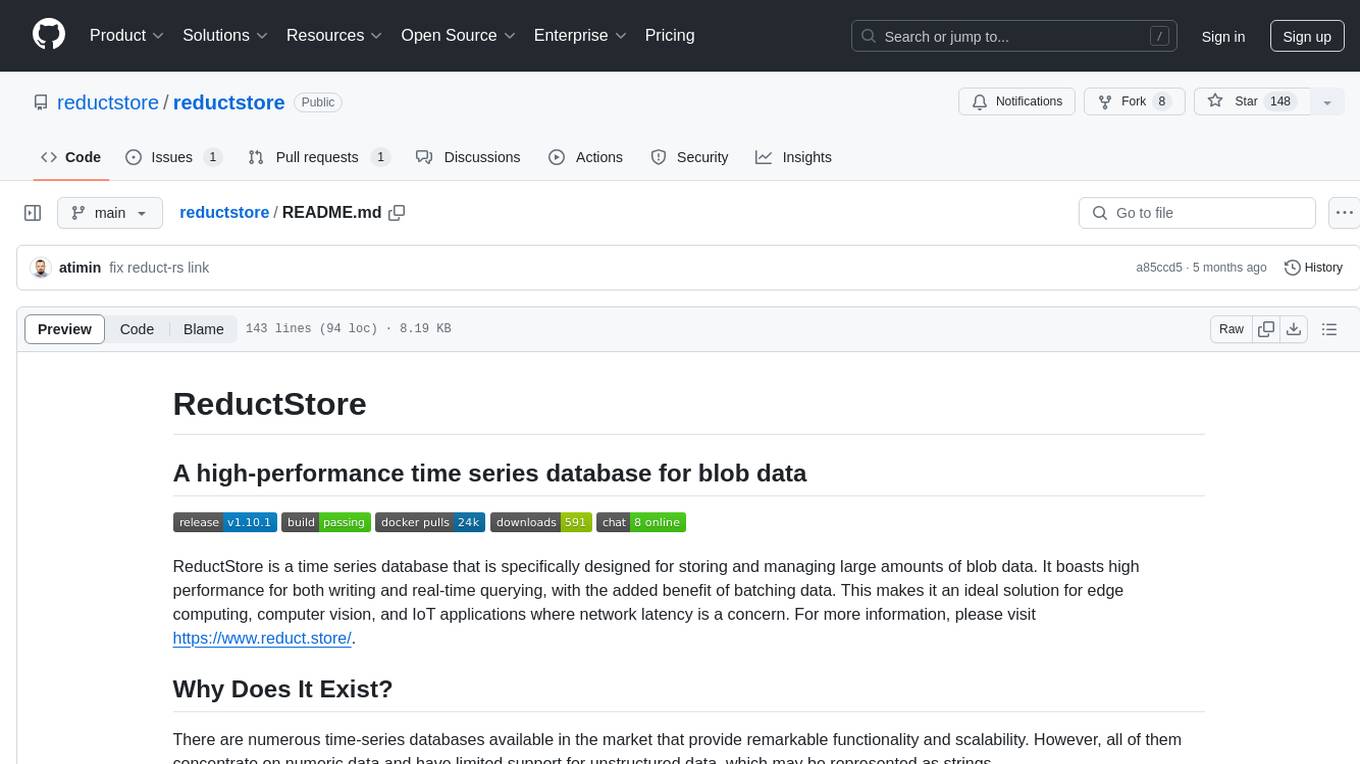Viewport: 1360px width, 764px height.
Task: Switch to the Insights tab
Action: (x=794, y=157)
